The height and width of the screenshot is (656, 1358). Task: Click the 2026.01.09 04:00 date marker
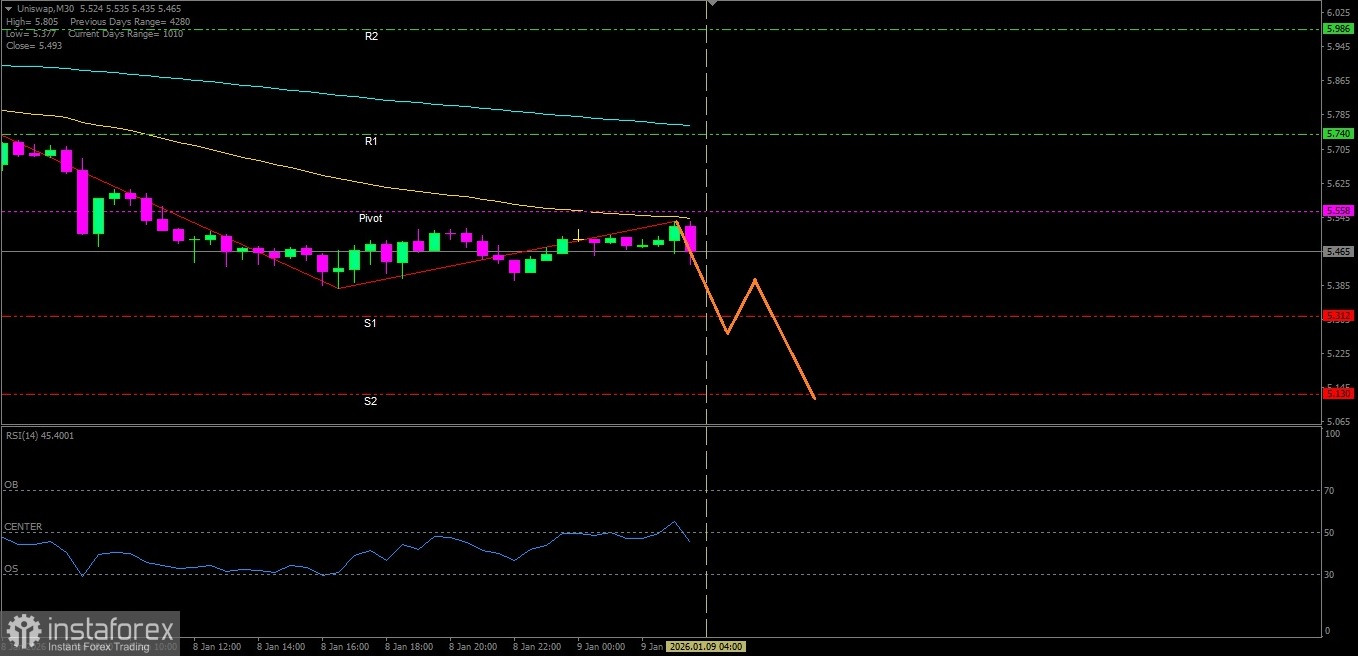(706, 647)
